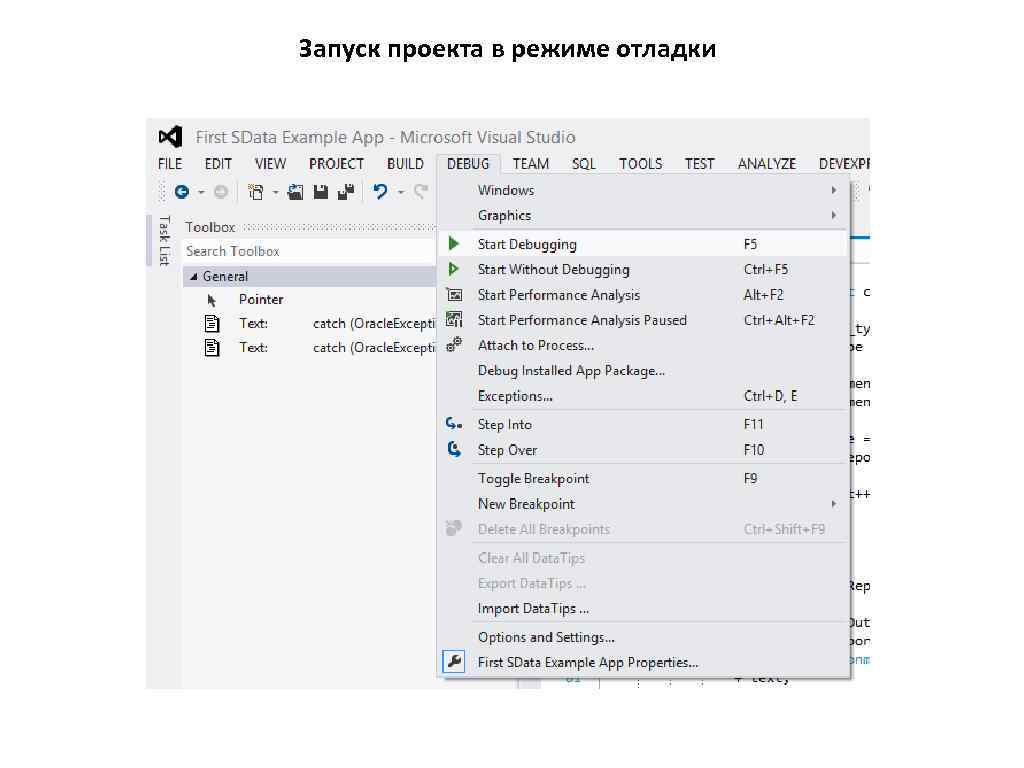The image size is (1024, 768).
Task: Select the Pointer item in Toolbox
Action: pyautogui.click(x=260, y=298)
